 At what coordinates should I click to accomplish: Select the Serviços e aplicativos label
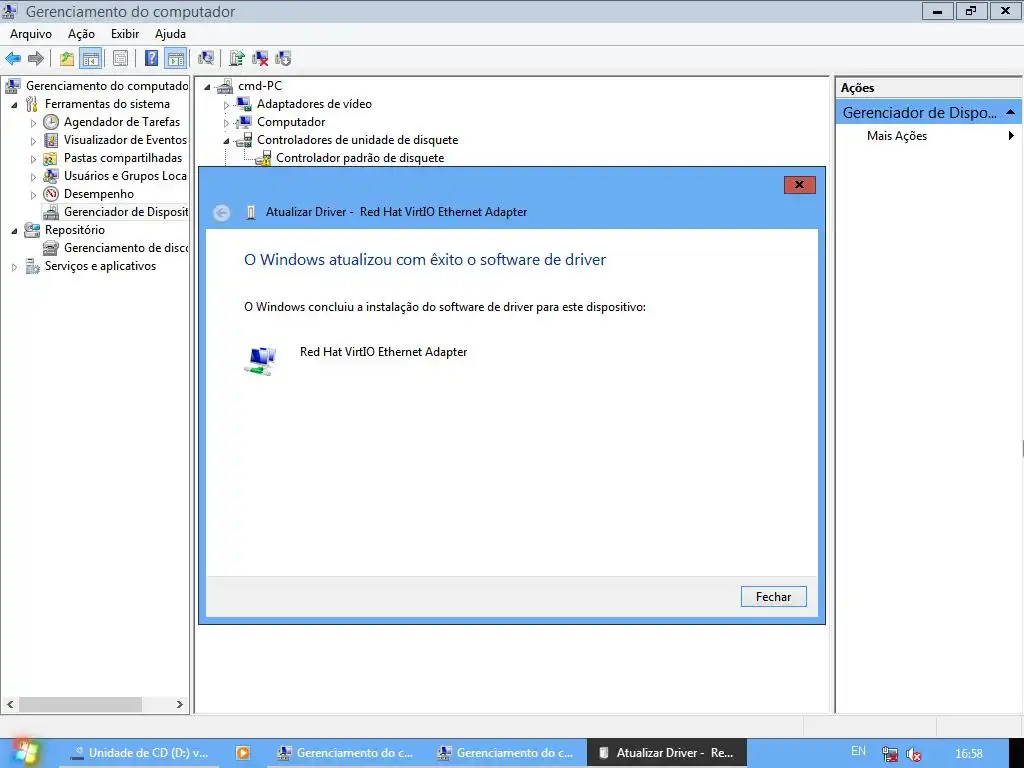point(100,266)
